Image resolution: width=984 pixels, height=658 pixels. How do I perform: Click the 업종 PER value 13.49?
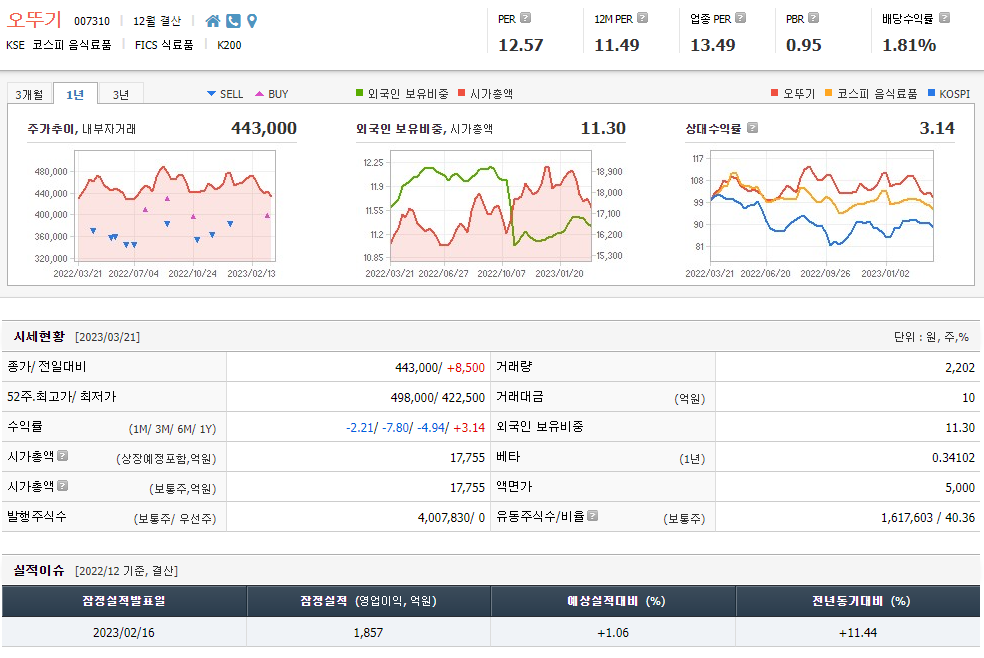coord(713,45)
